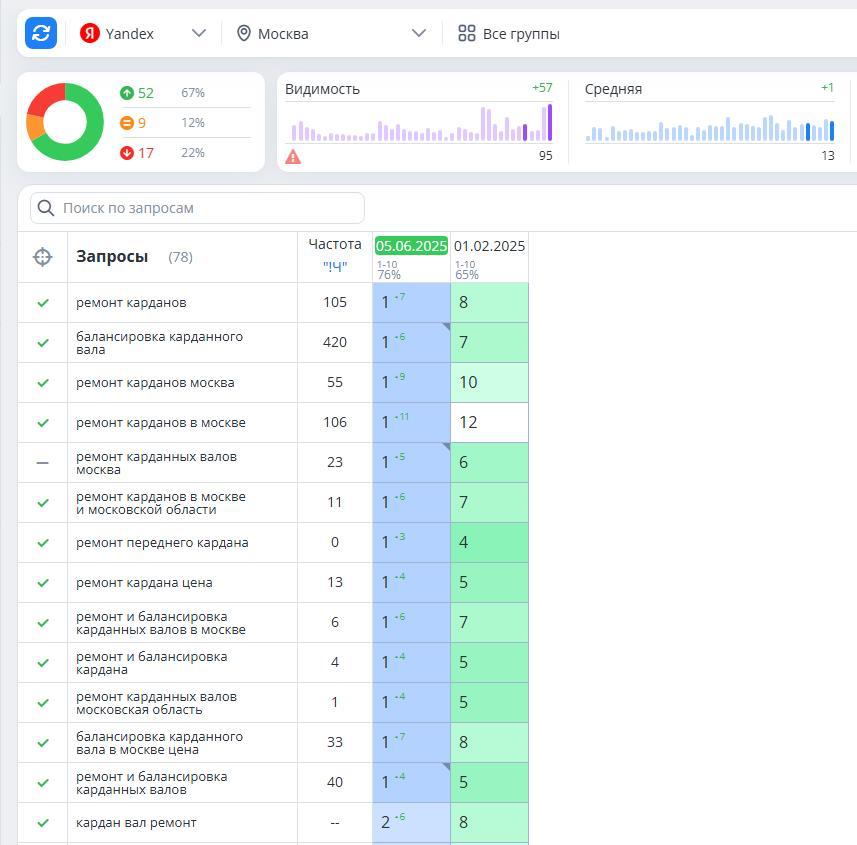Click the donut chart of position changes
Viewport: 857px width, 845px height.
(65, 122)
